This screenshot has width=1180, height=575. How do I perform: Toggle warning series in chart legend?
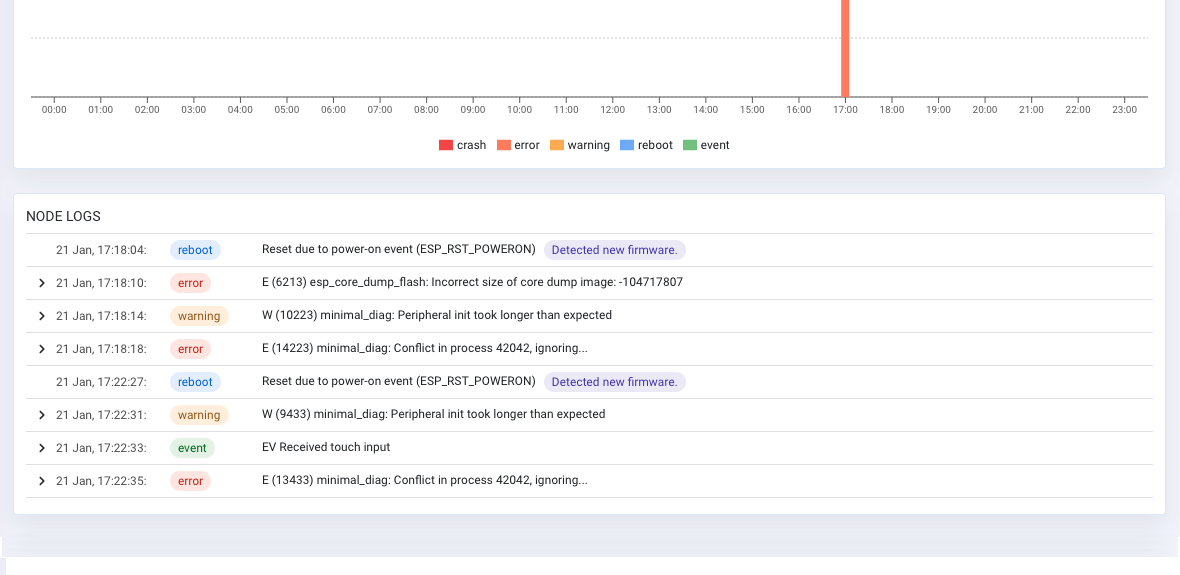pyautogui.click(x=579, y=145)
